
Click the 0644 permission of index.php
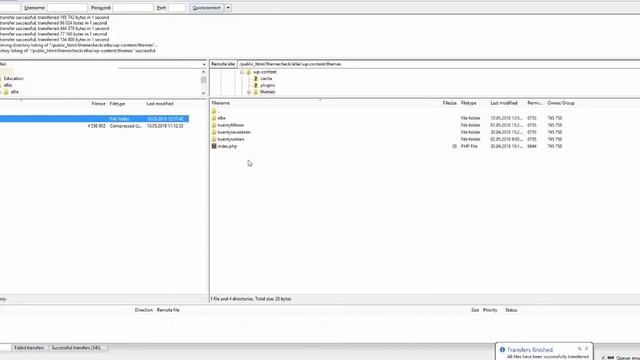pos(532,146)
